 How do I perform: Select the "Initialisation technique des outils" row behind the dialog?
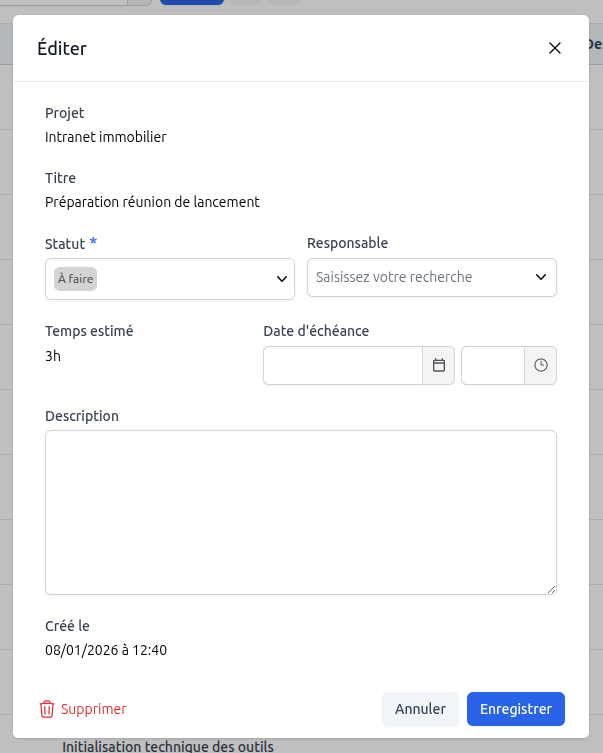point(168,746)
